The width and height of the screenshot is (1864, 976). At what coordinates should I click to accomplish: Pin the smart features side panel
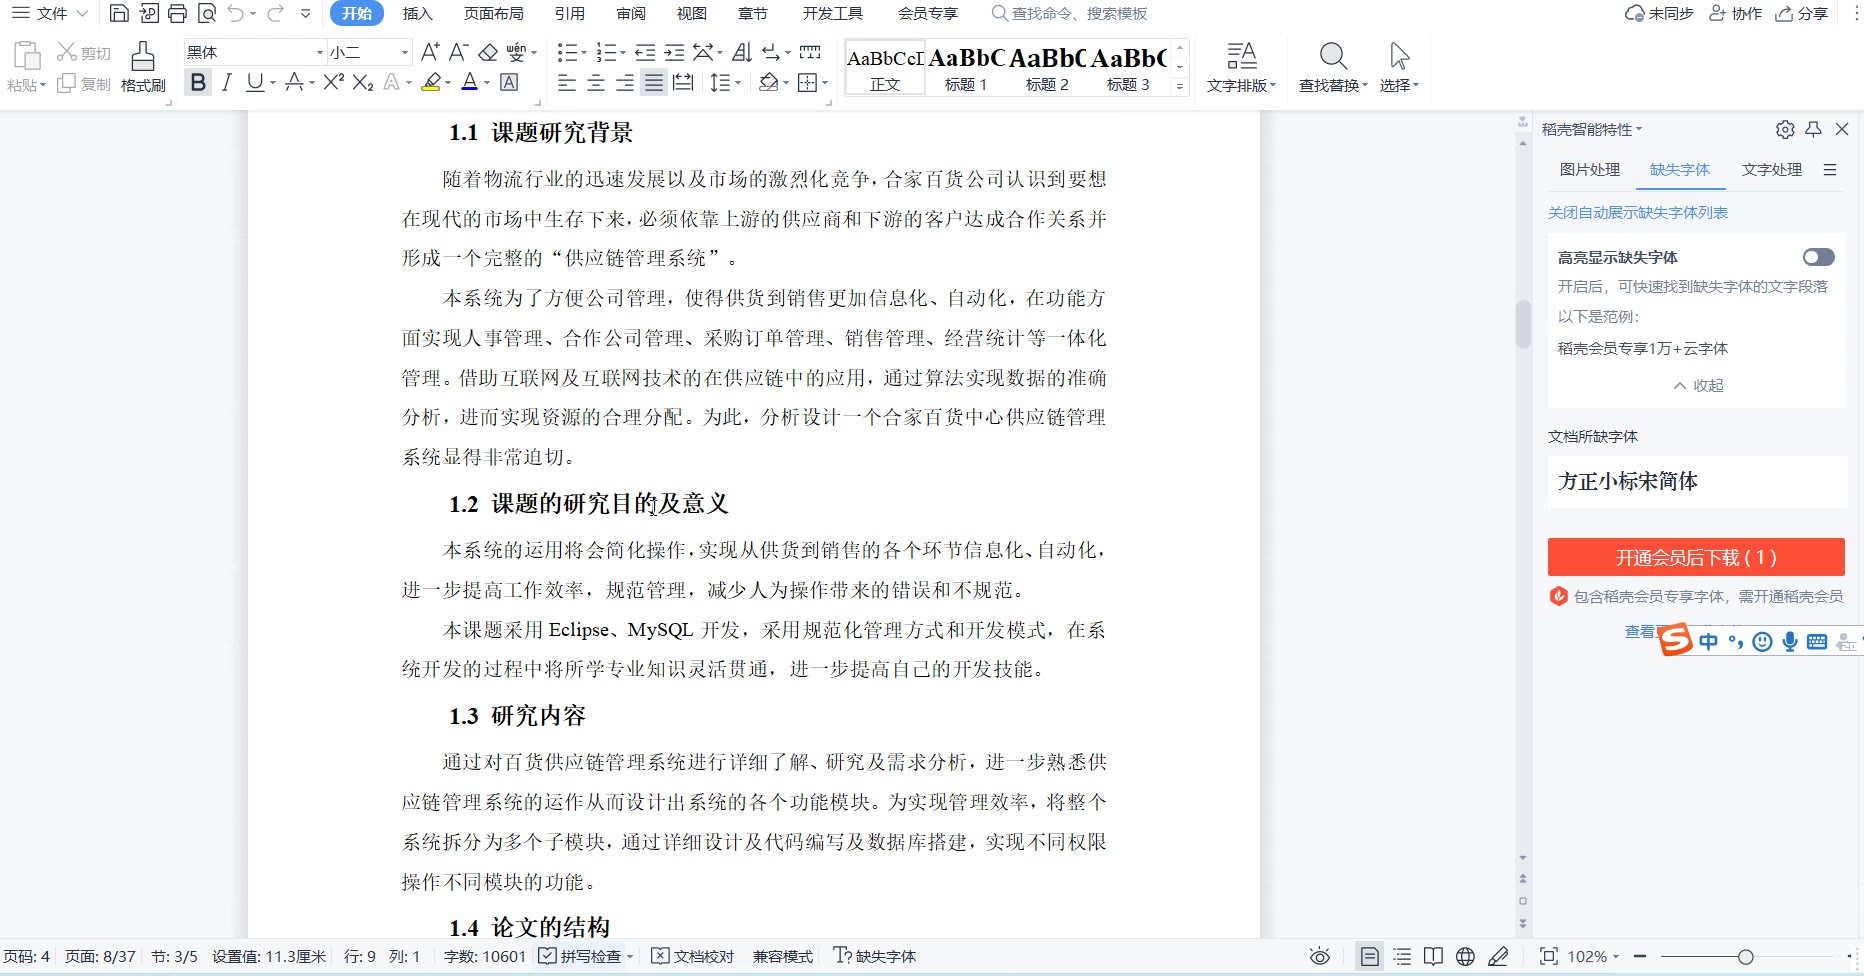pos(1814,129)
